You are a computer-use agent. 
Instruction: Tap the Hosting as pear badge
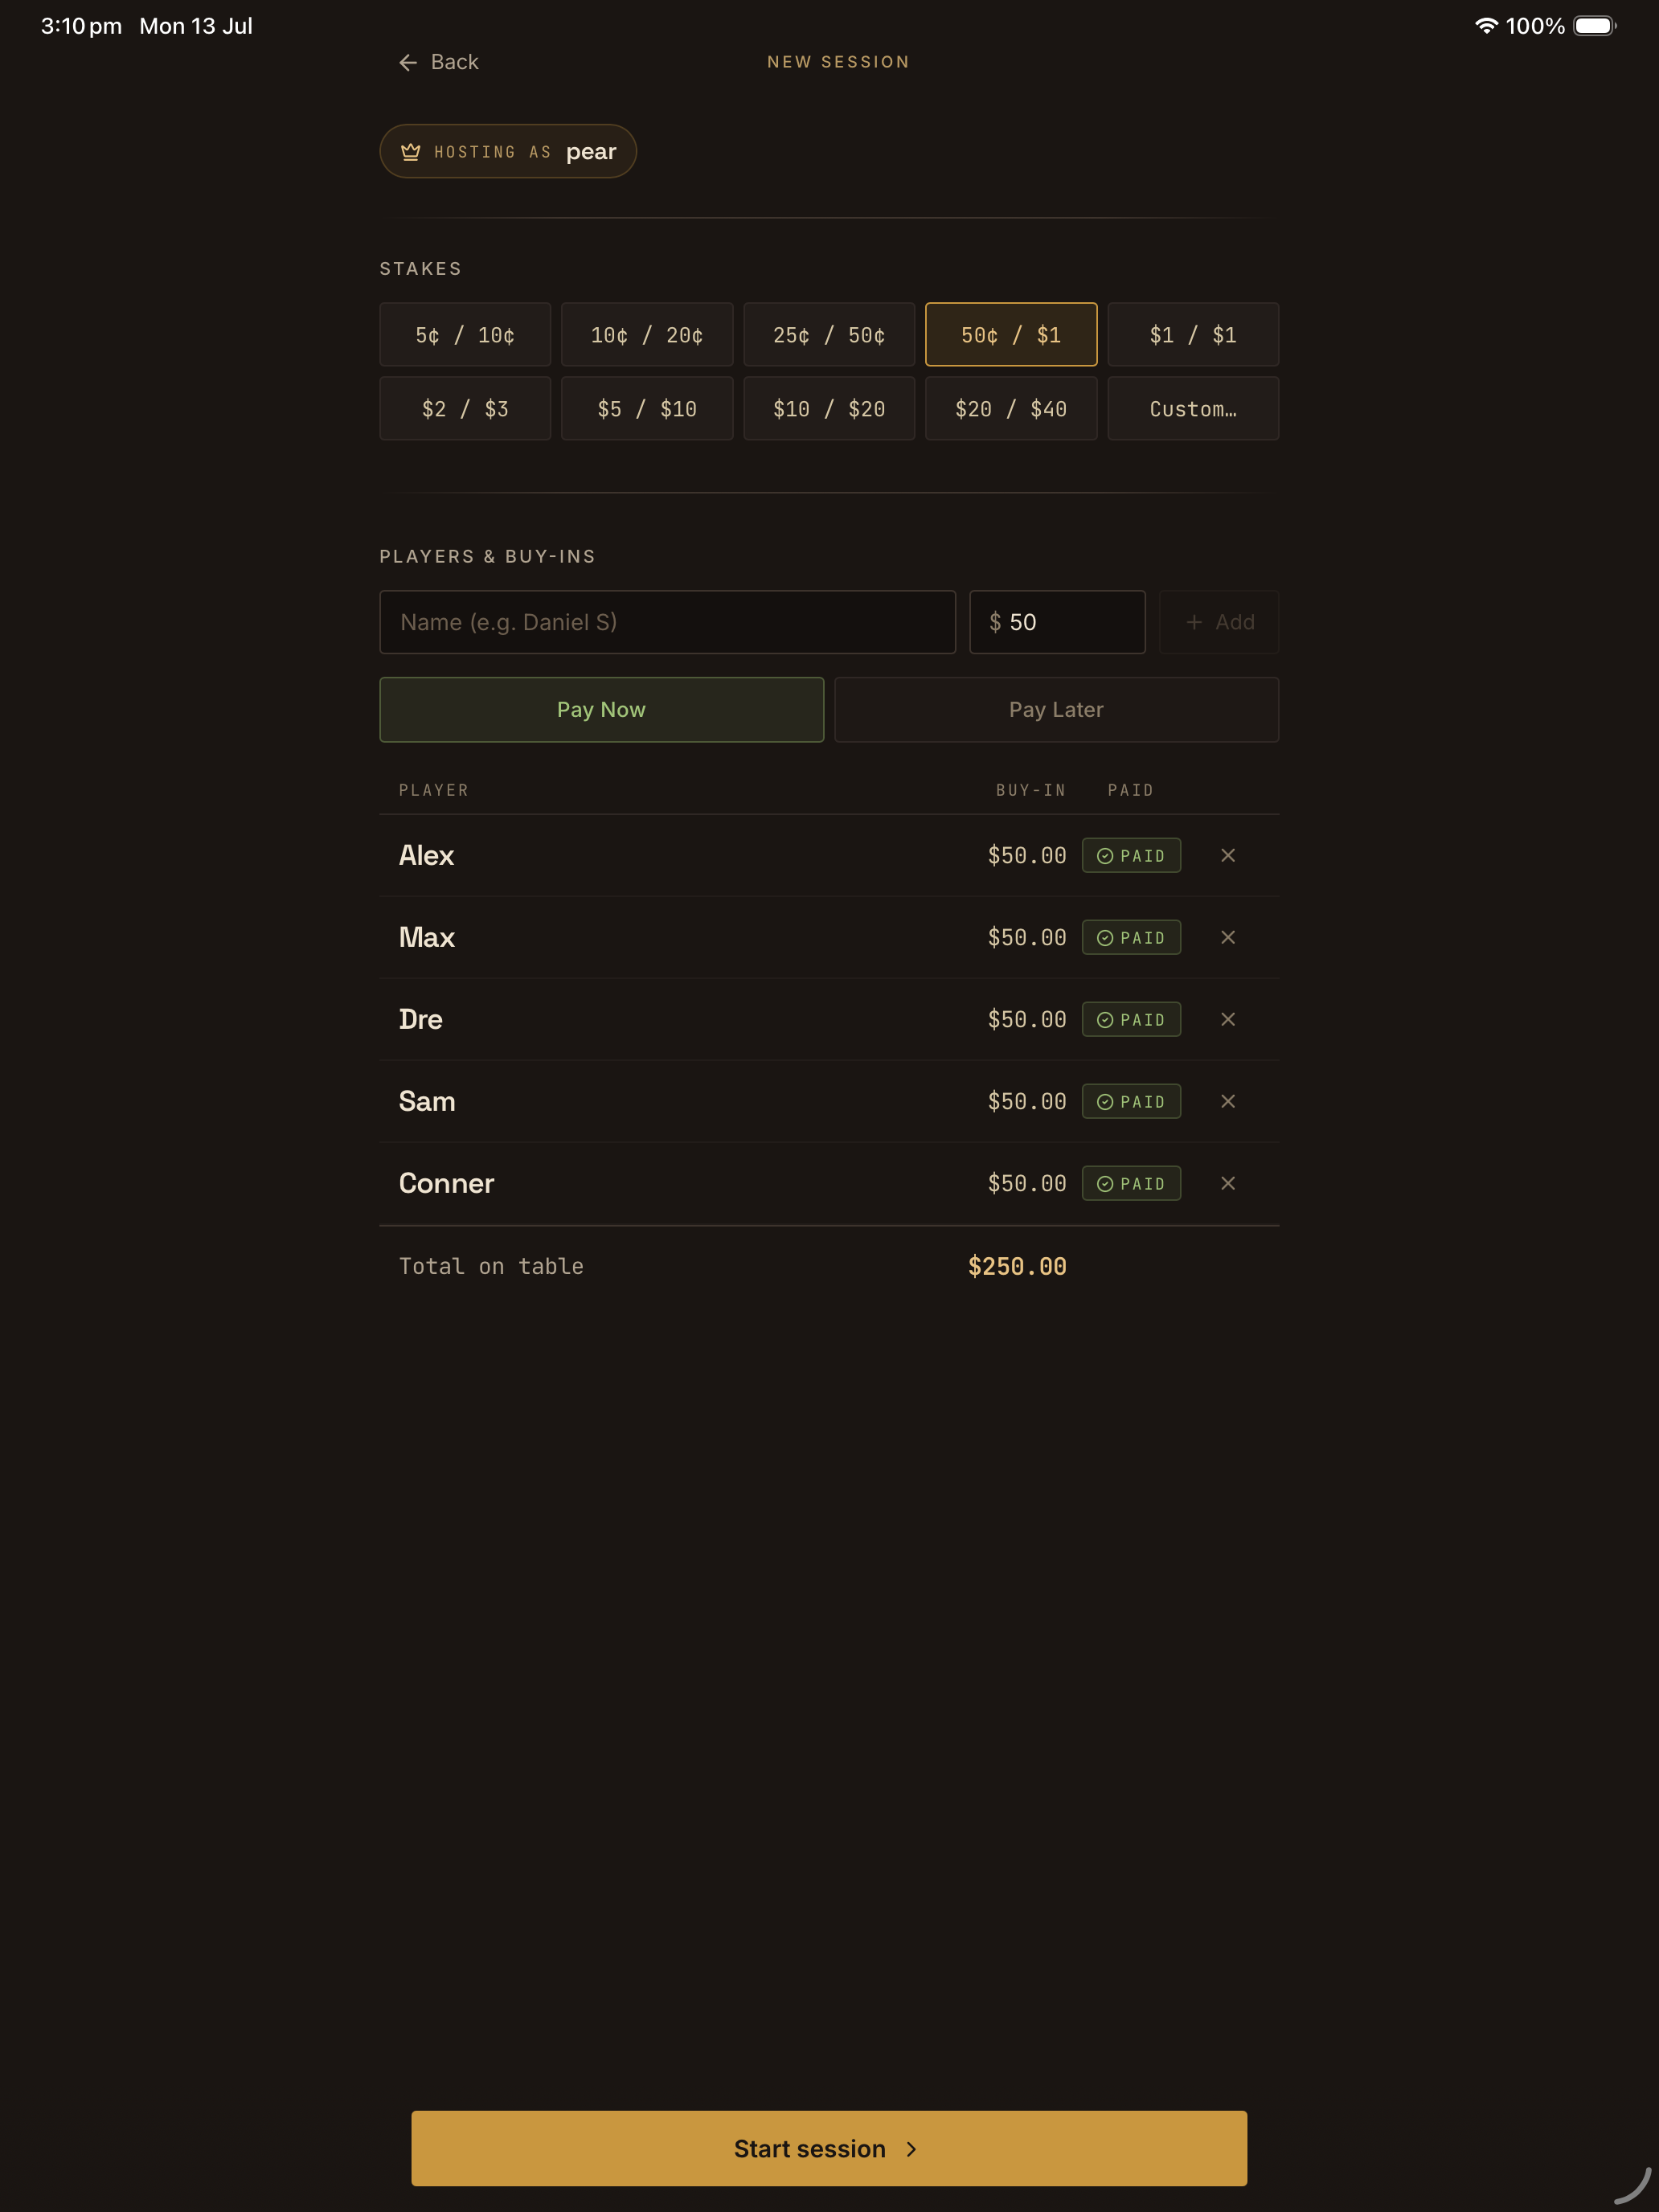(508, 152)
